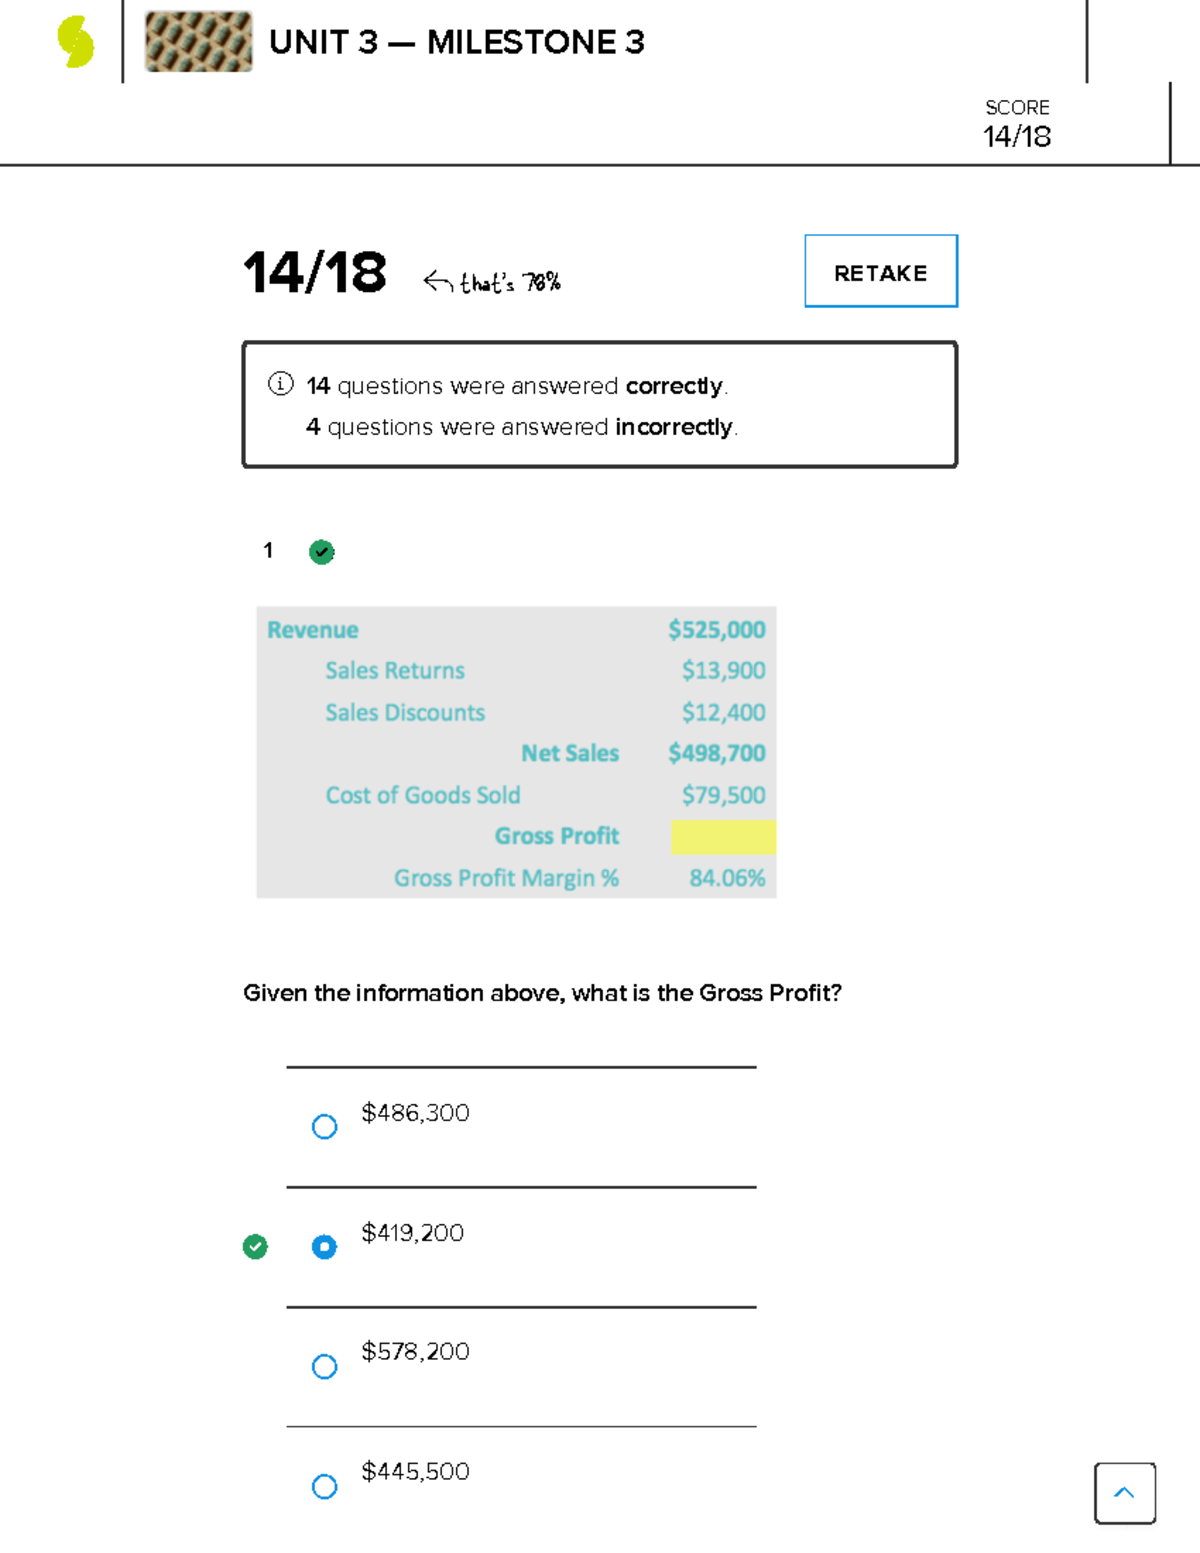1200x1553 pixels.
Task: Click the Revenue row in the table
Action: [313, 630]
